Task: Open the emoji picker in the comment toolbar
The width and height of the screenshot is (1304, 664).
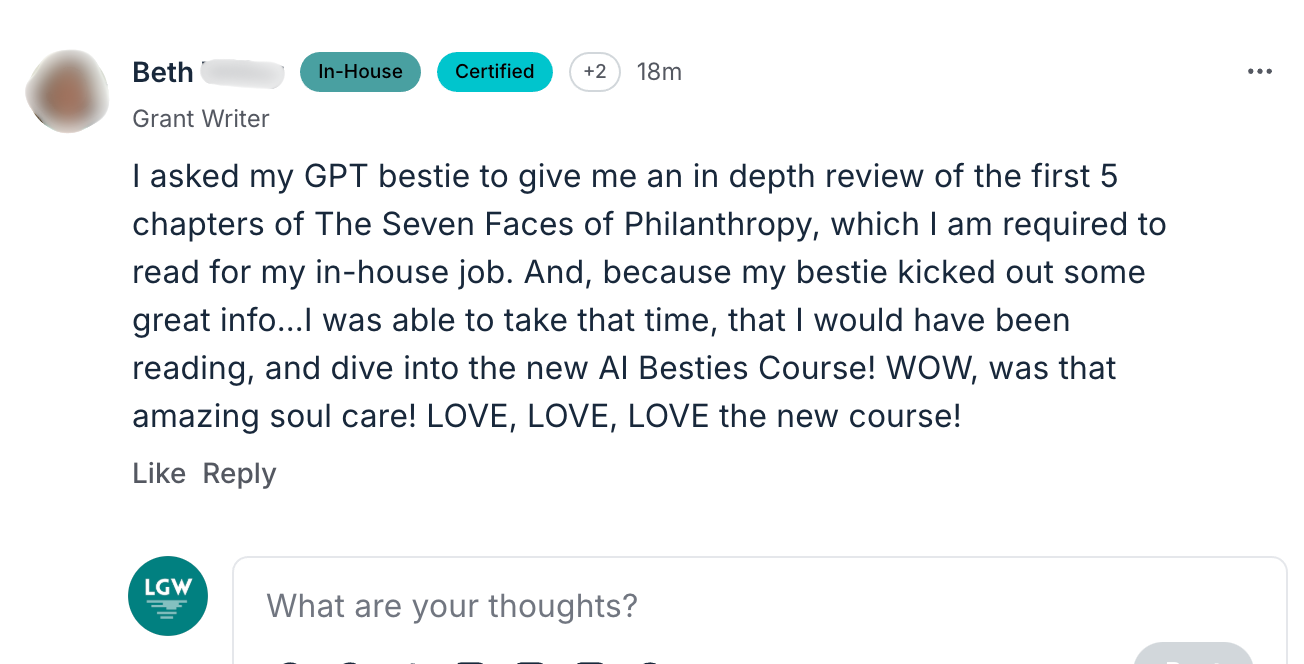Action: tap(290, 660)
